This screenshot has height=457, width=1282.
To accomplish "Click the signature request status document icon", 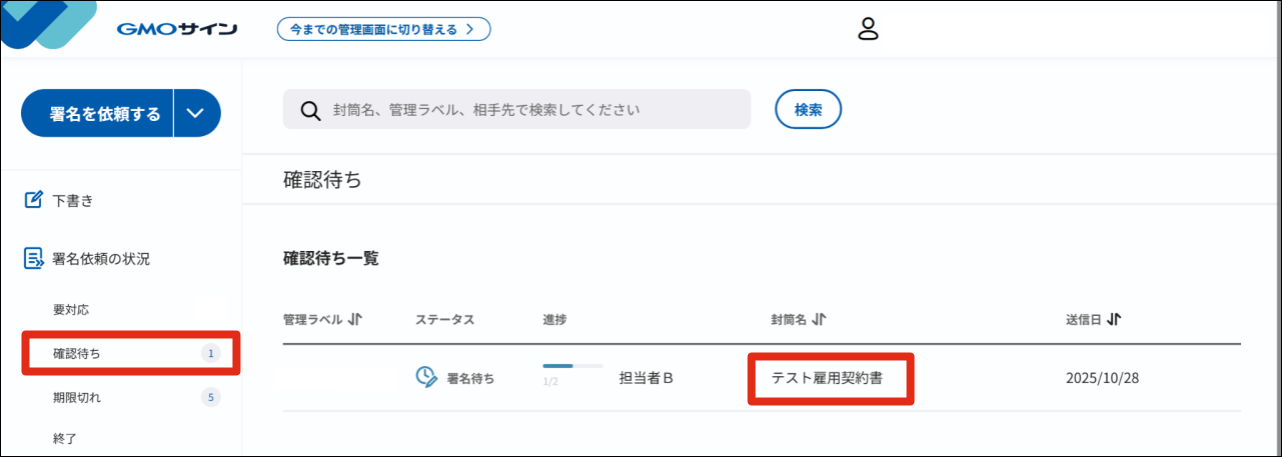I will (34, 259).
